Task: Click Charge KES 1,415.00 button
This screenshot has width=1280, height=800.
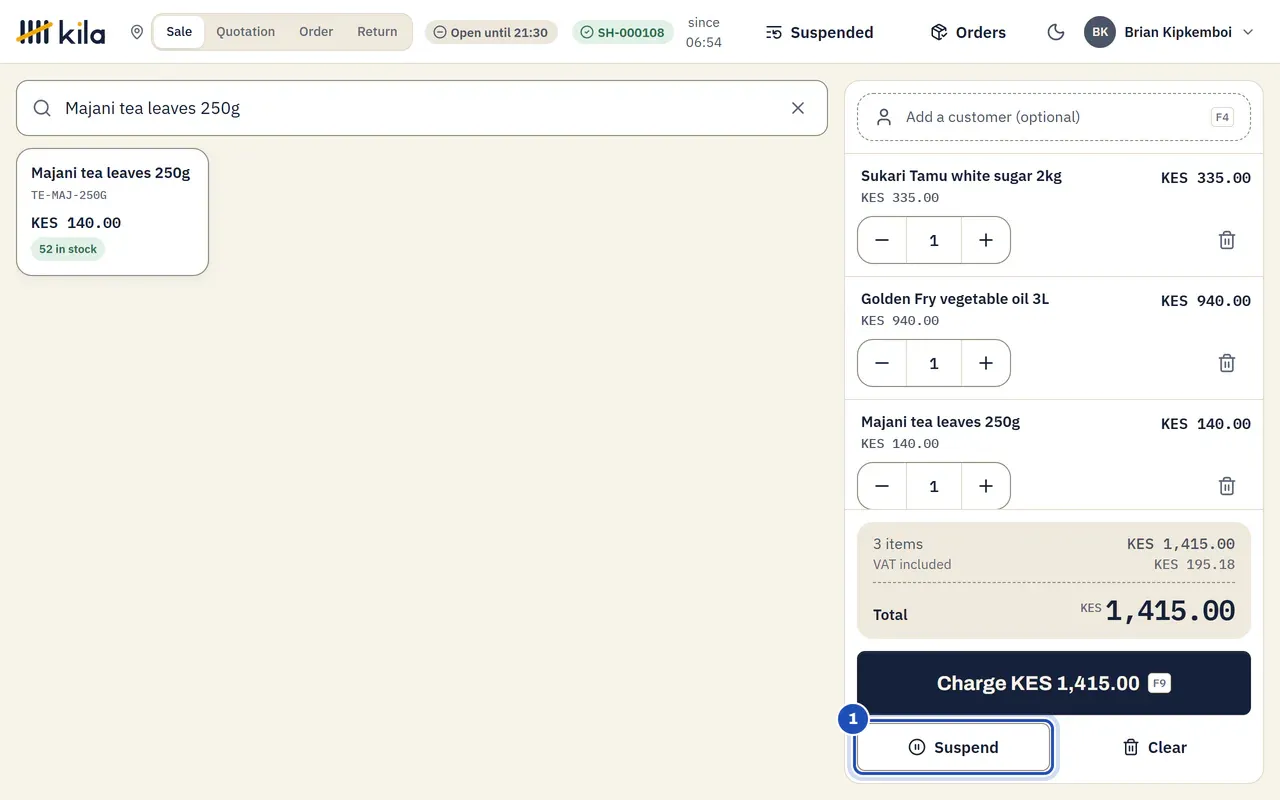Action: pos(1054,683)
